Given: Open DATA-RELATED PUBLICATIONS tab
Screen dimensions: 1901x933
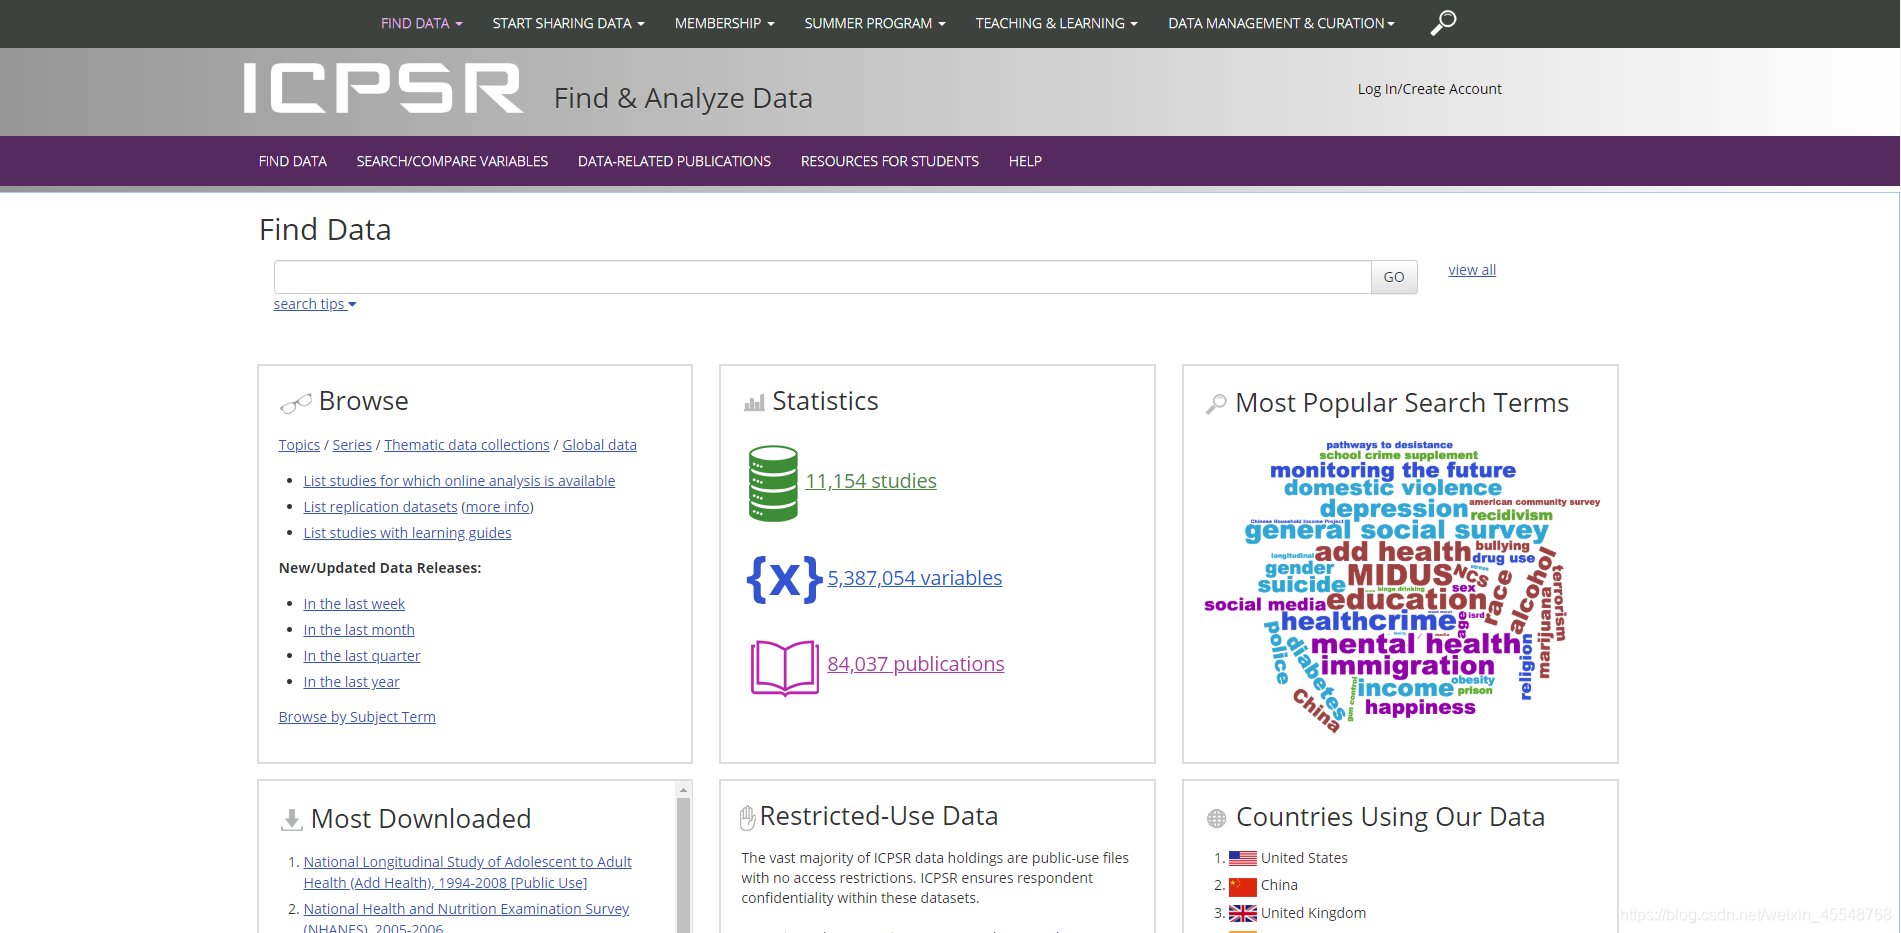Looking at the screenshot, I should click(x=674, y=161).
